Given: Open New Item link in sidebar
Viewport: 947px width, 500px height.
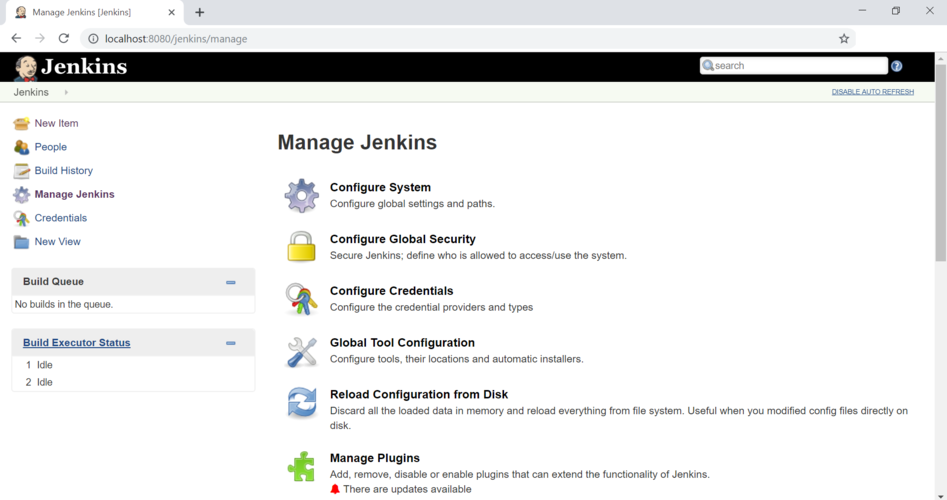Looking at the screenshot, I should coord(56,123).
